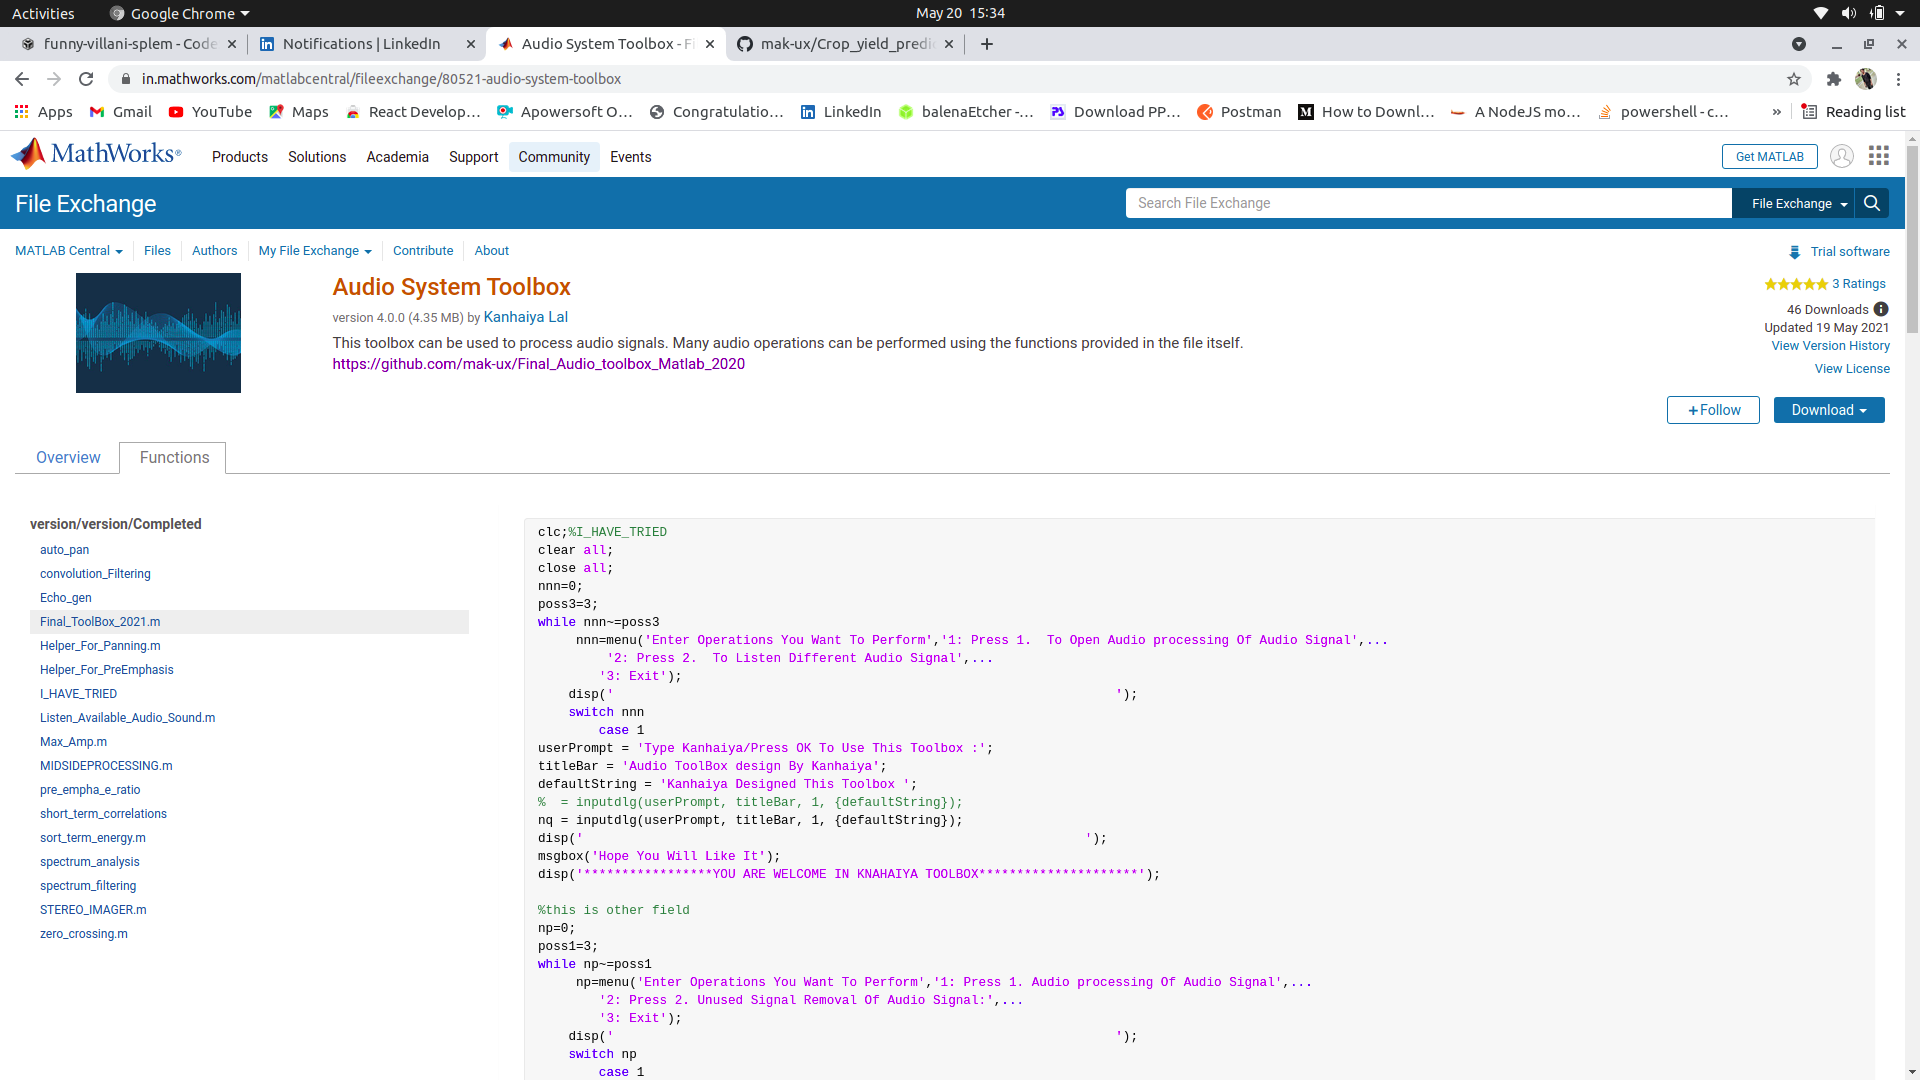Click the five-star rating icons

pyautogui.click(x=1796, y=284)
